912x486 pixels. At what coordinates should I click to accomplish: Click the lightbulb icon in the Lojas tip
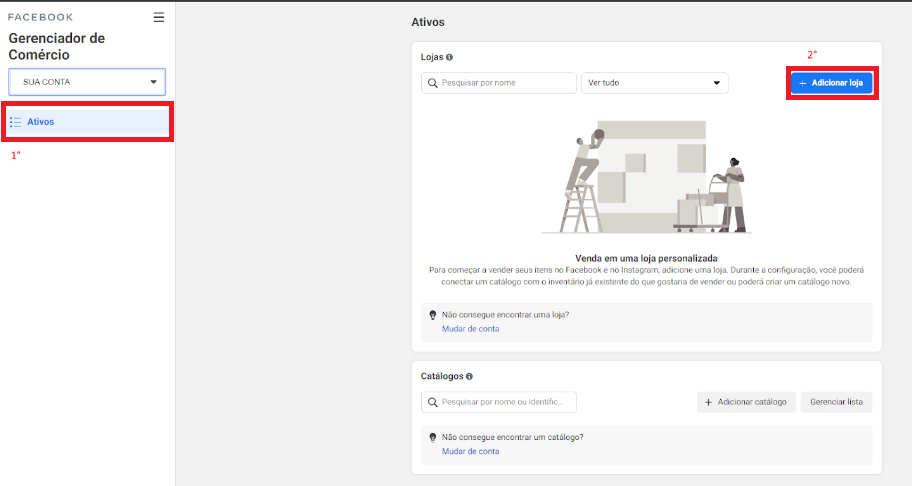(432, 315)
